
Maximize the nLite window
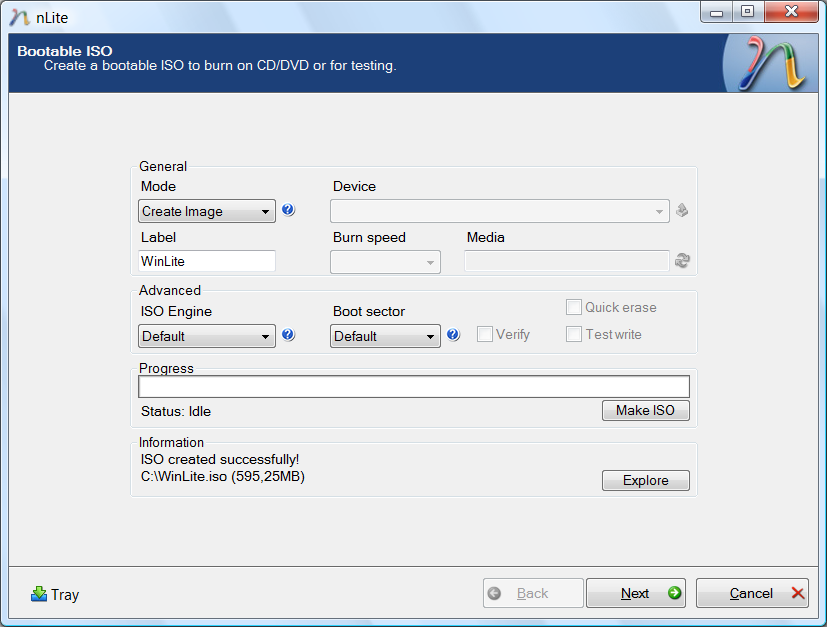747,12
